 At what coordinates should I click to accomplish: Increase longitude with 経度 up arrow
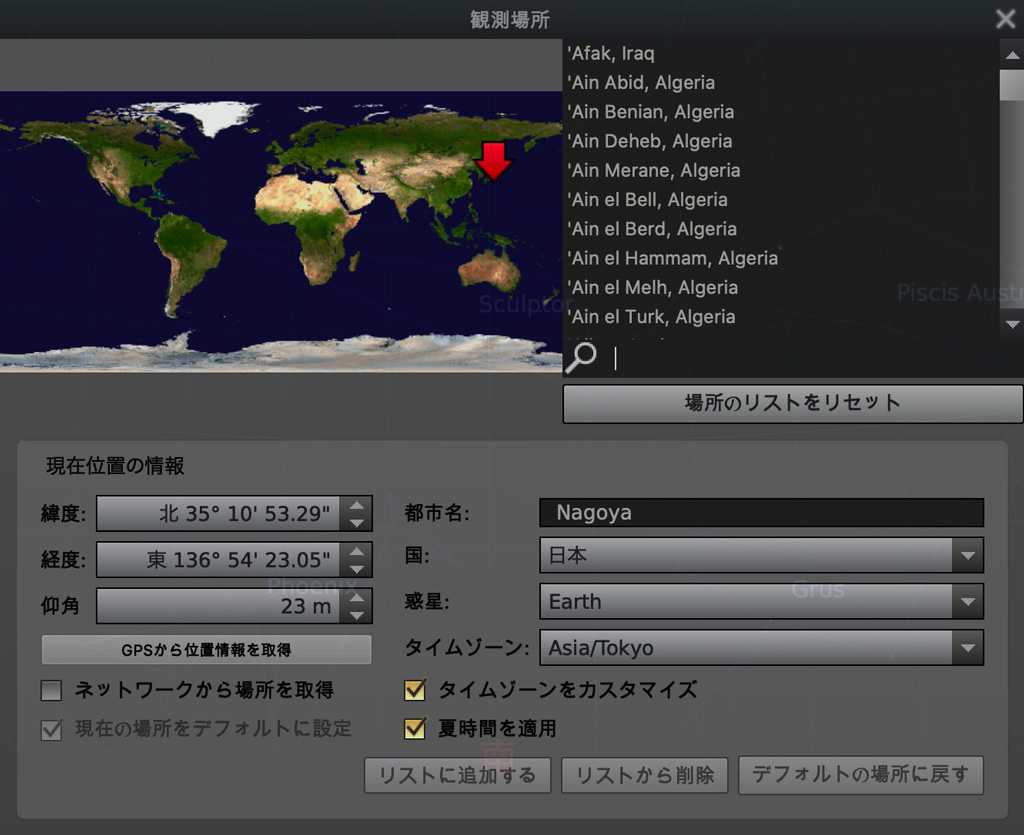(x=357, y=551)
